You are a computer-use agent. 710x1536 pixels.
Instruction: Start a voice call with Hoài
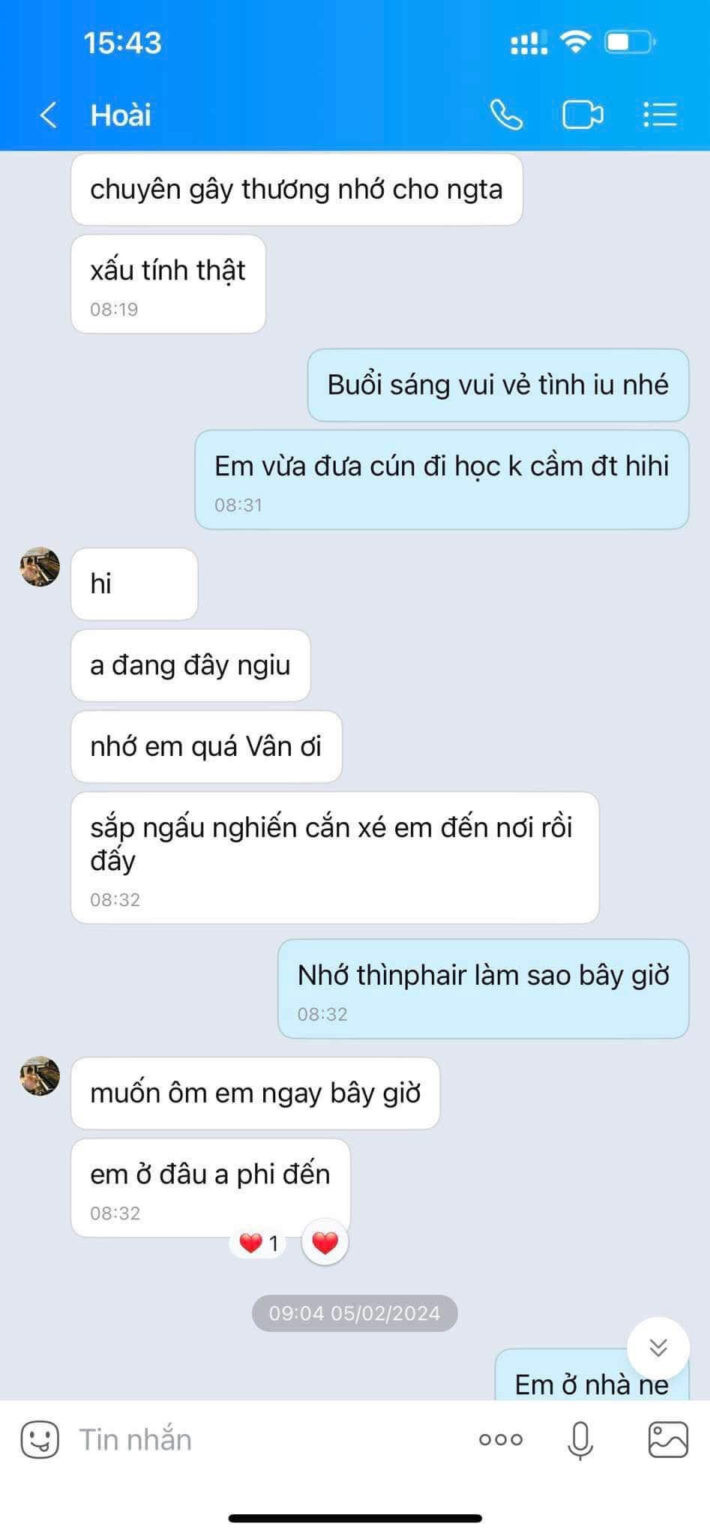click(506, 115)
